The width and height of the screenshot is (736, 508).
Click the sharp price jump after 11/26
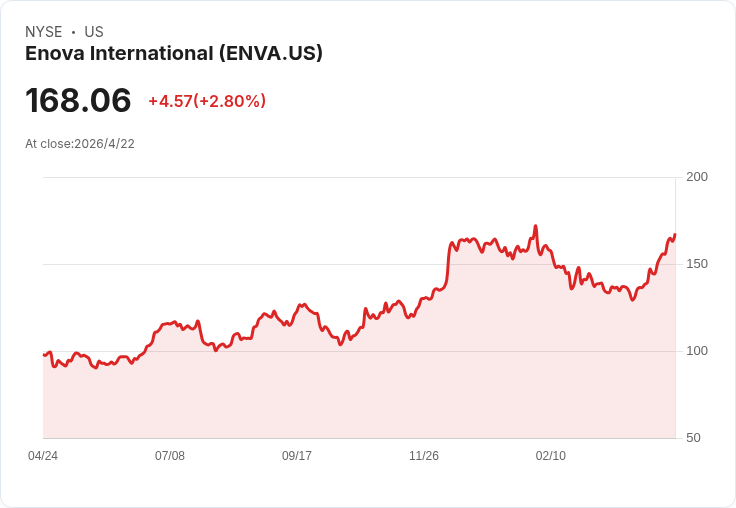point(448,265)
